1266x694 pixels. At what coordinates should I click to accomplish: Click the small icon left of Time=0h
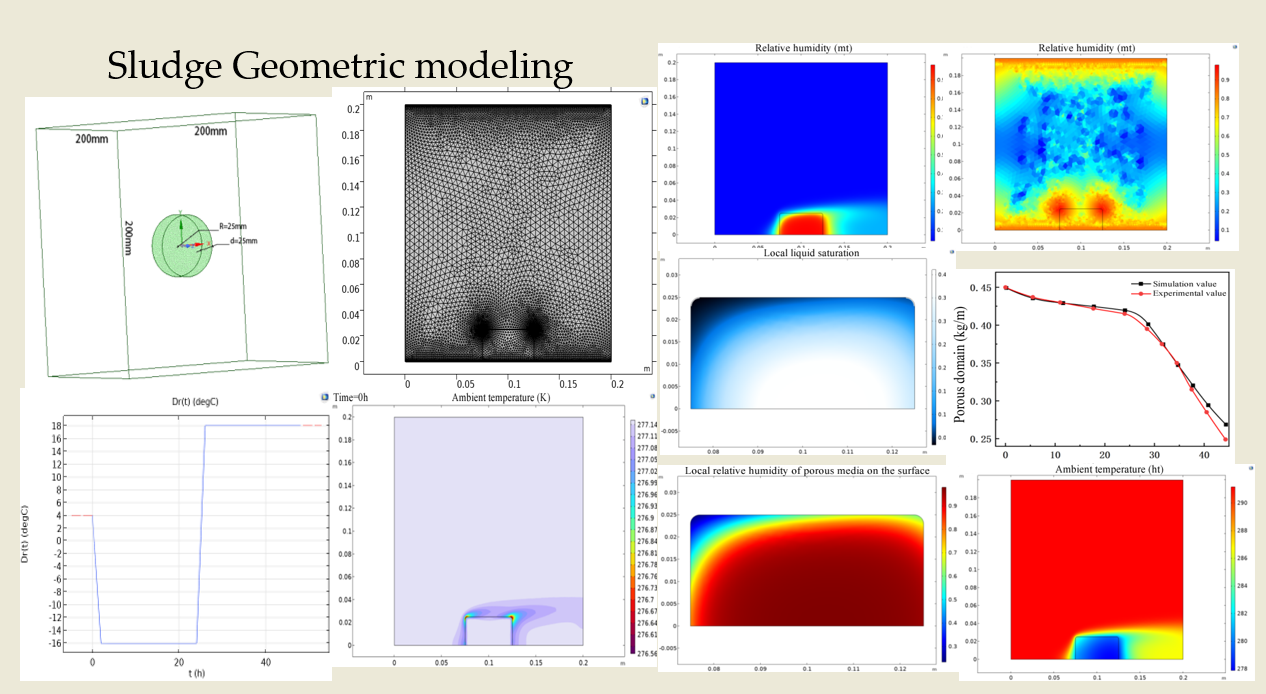click(325, 397)
